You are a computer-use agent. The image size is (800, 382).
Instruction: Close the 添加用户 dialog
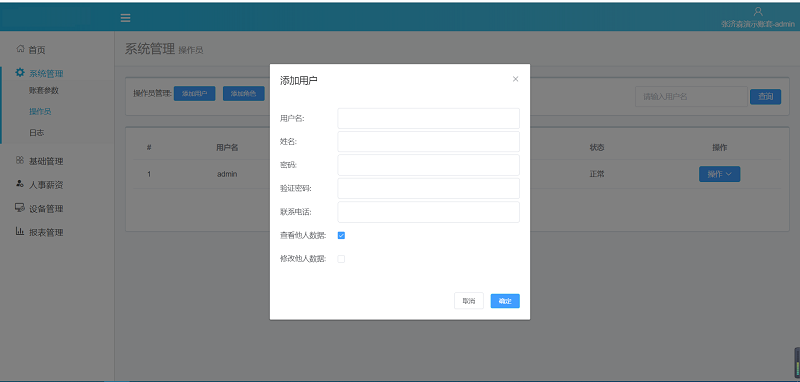click(515, 79)
